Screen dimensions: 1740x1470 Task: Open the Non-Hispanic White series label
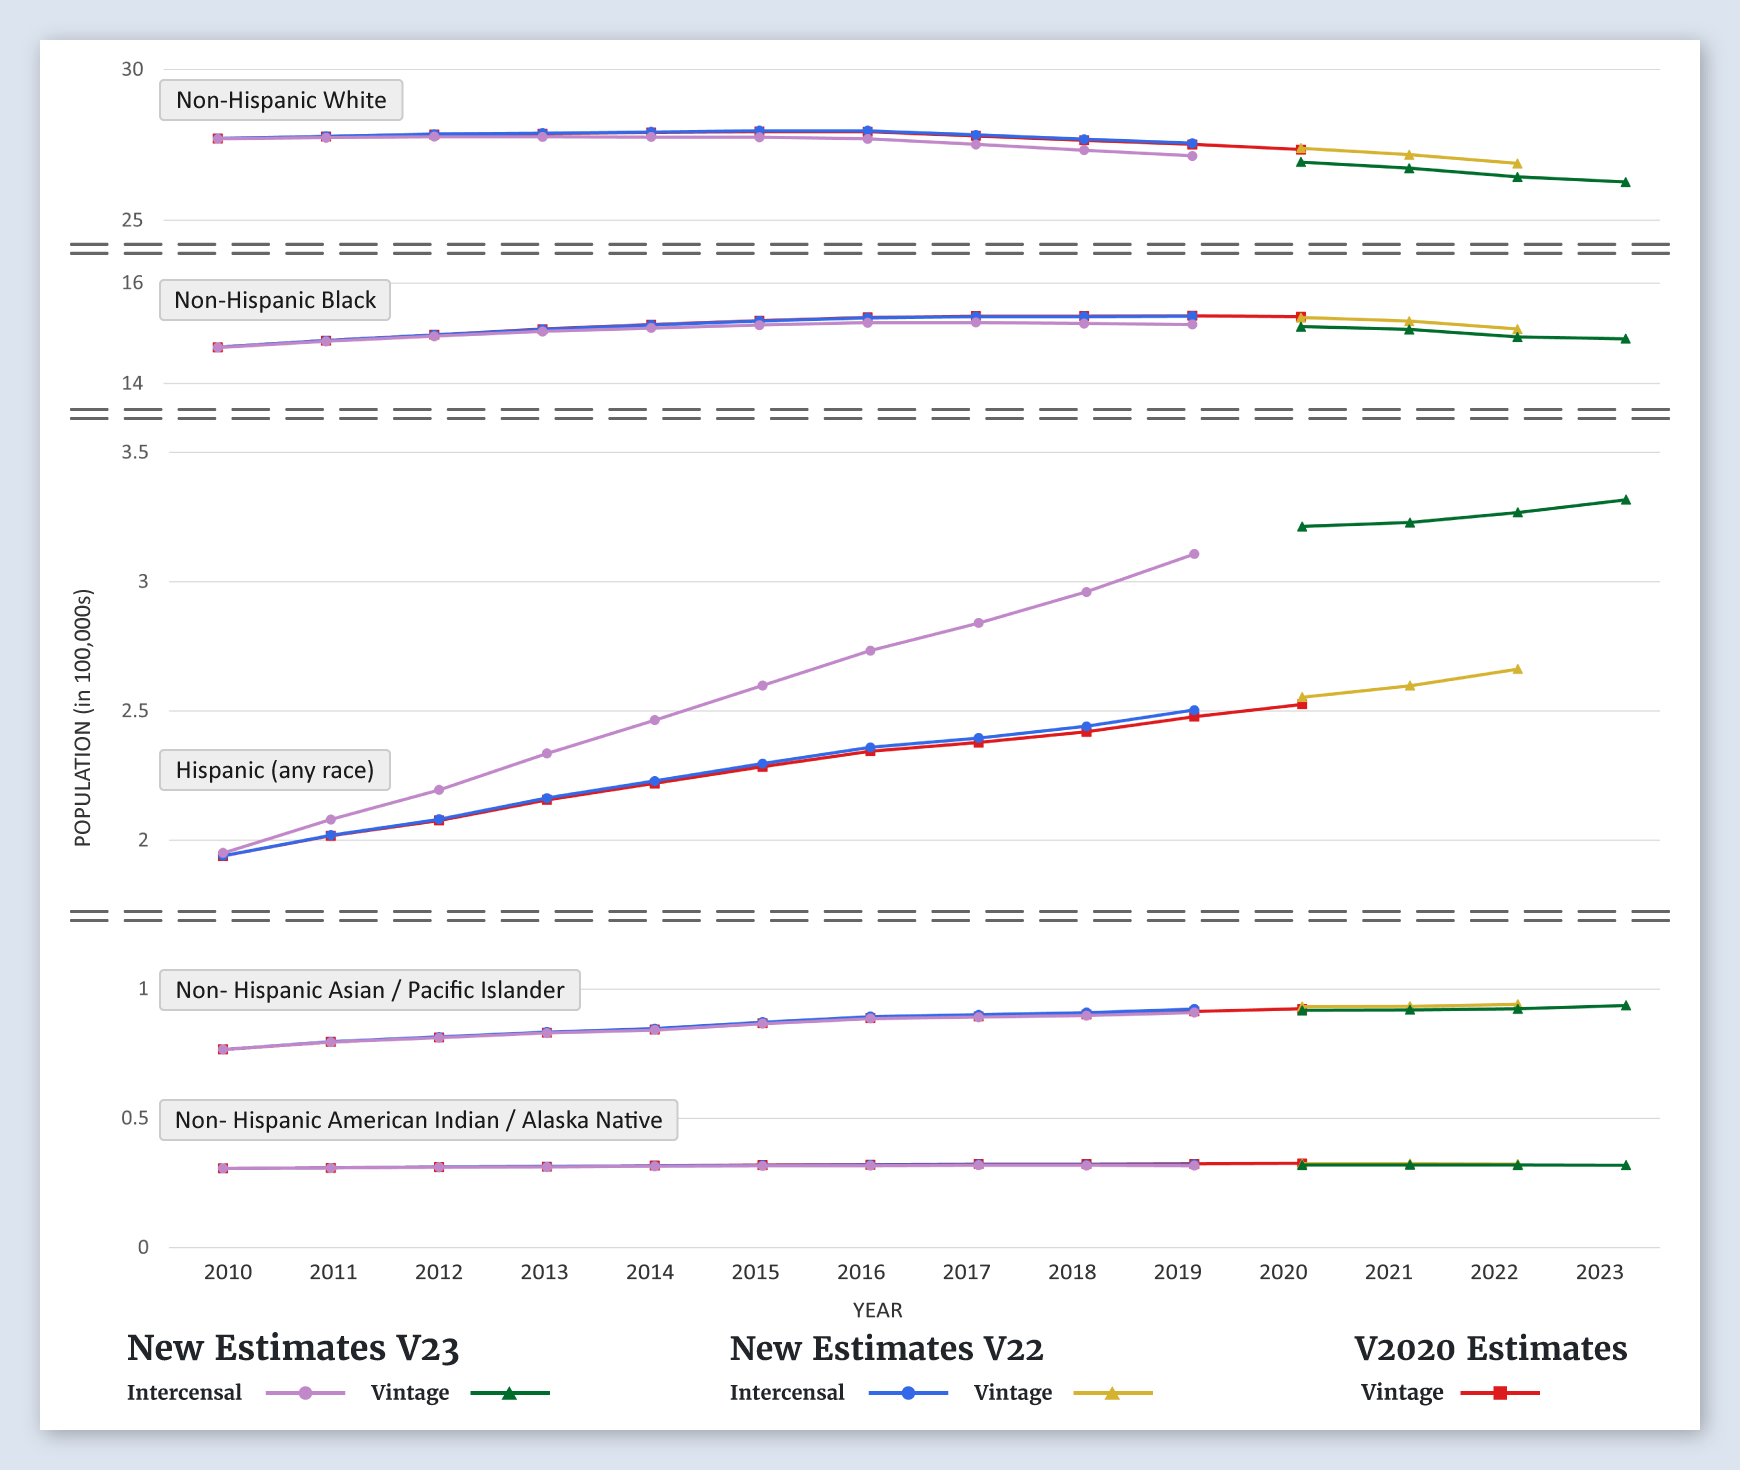[281, 100]
